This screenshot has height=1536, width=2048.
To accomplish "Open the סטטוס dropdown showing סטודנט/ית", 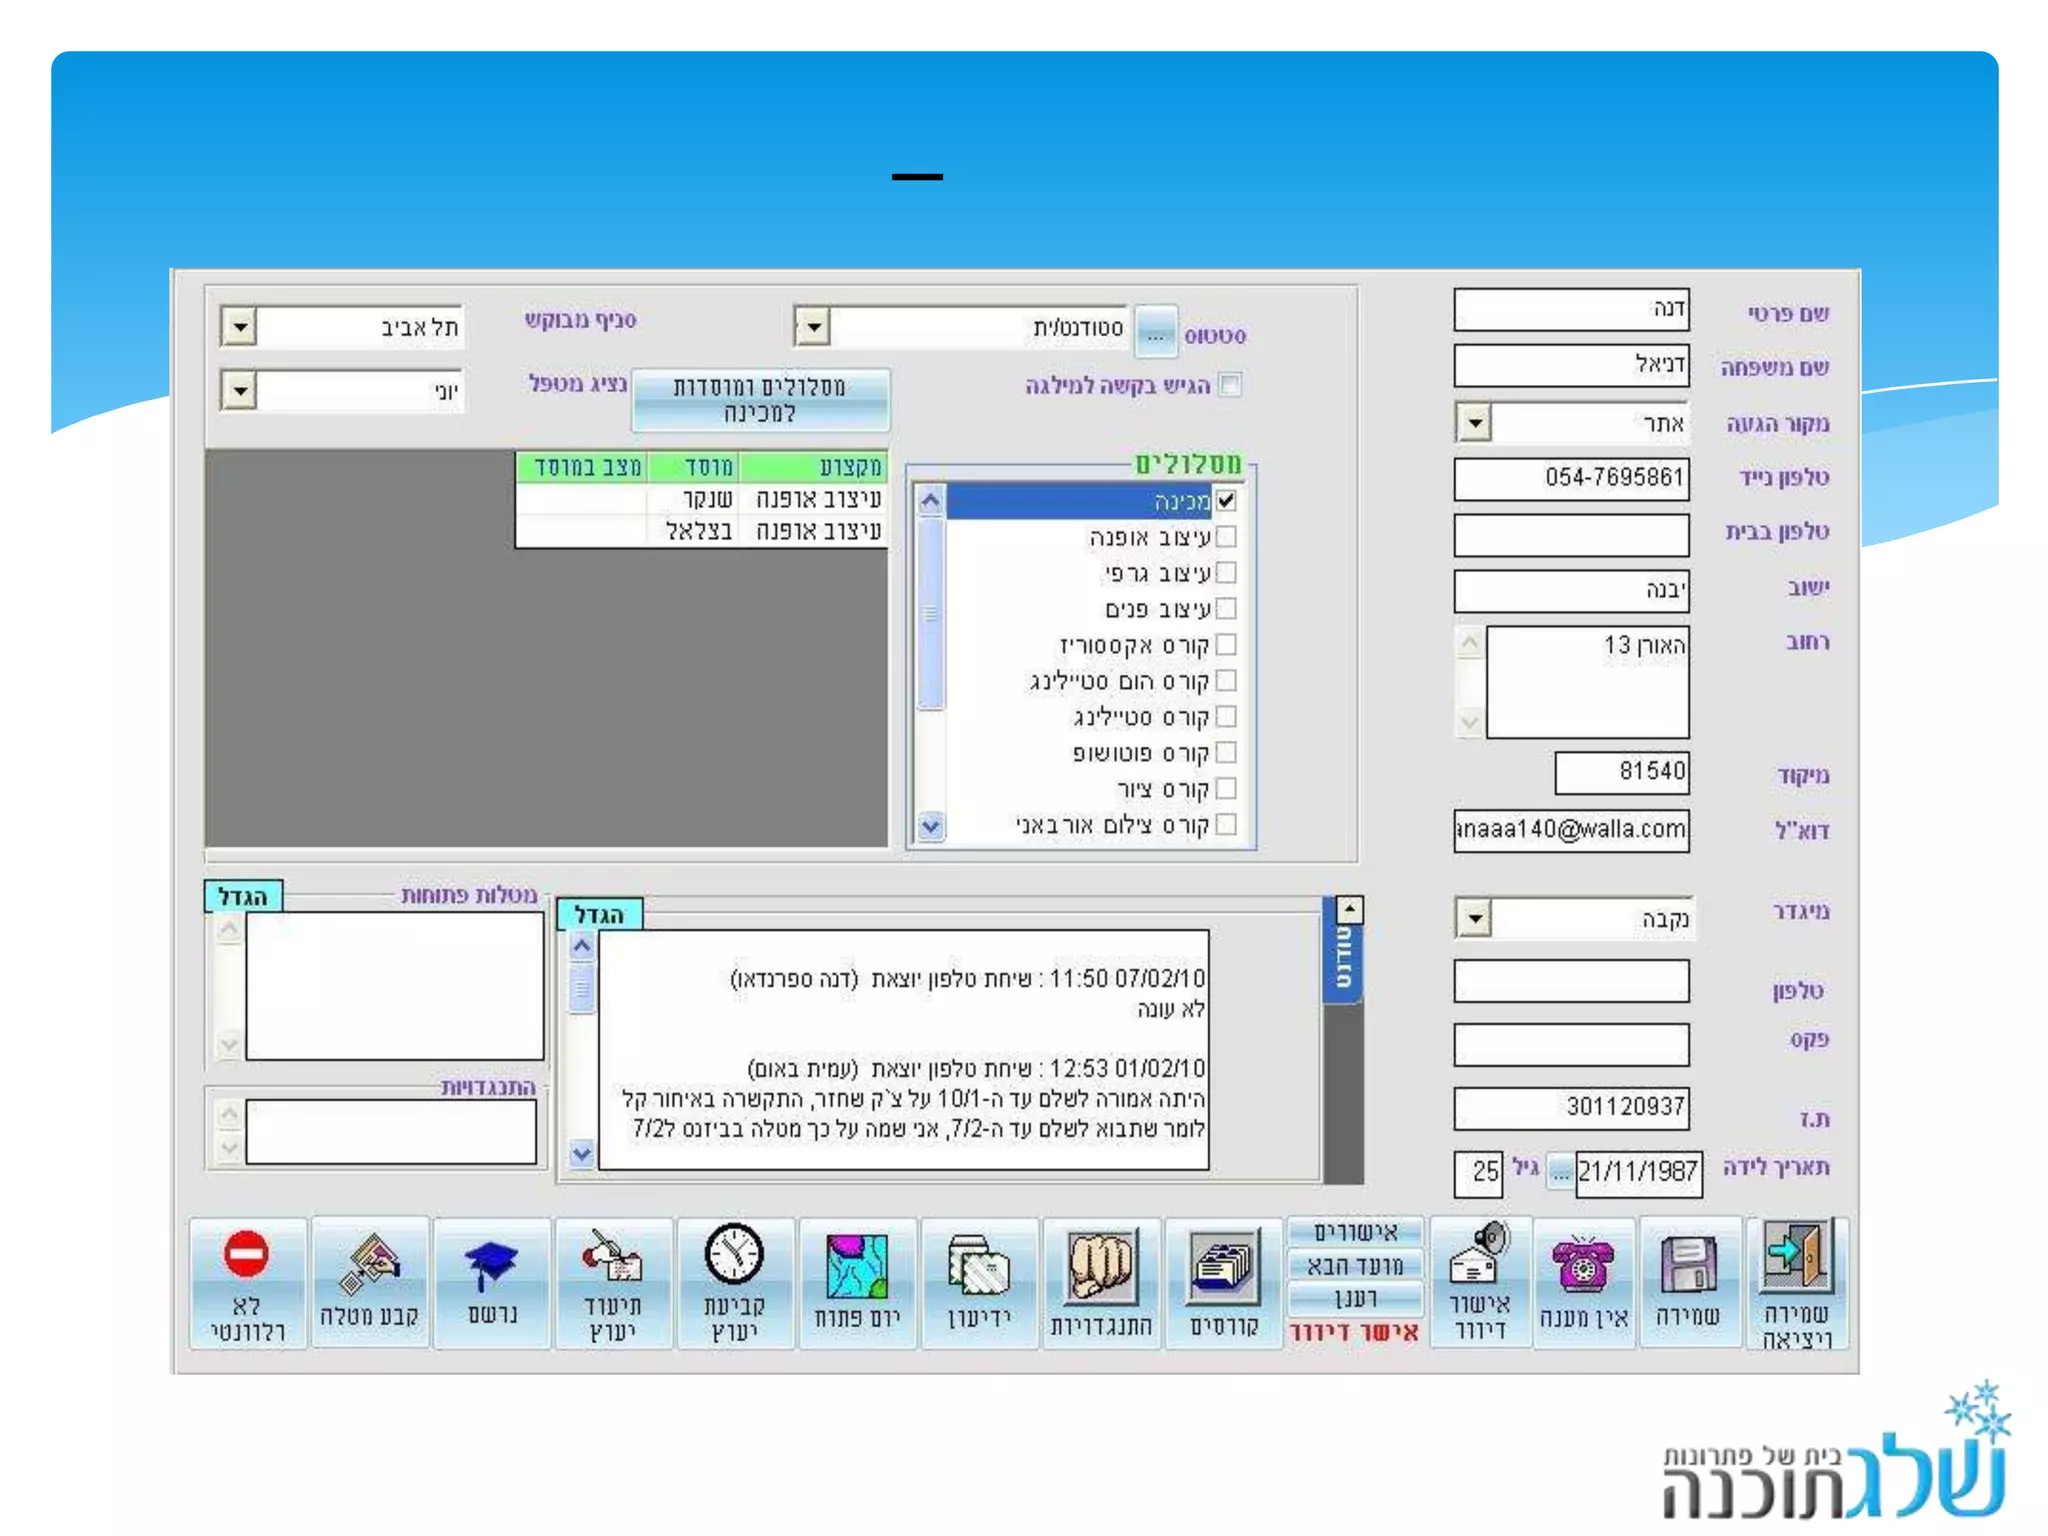I will 813,327.
